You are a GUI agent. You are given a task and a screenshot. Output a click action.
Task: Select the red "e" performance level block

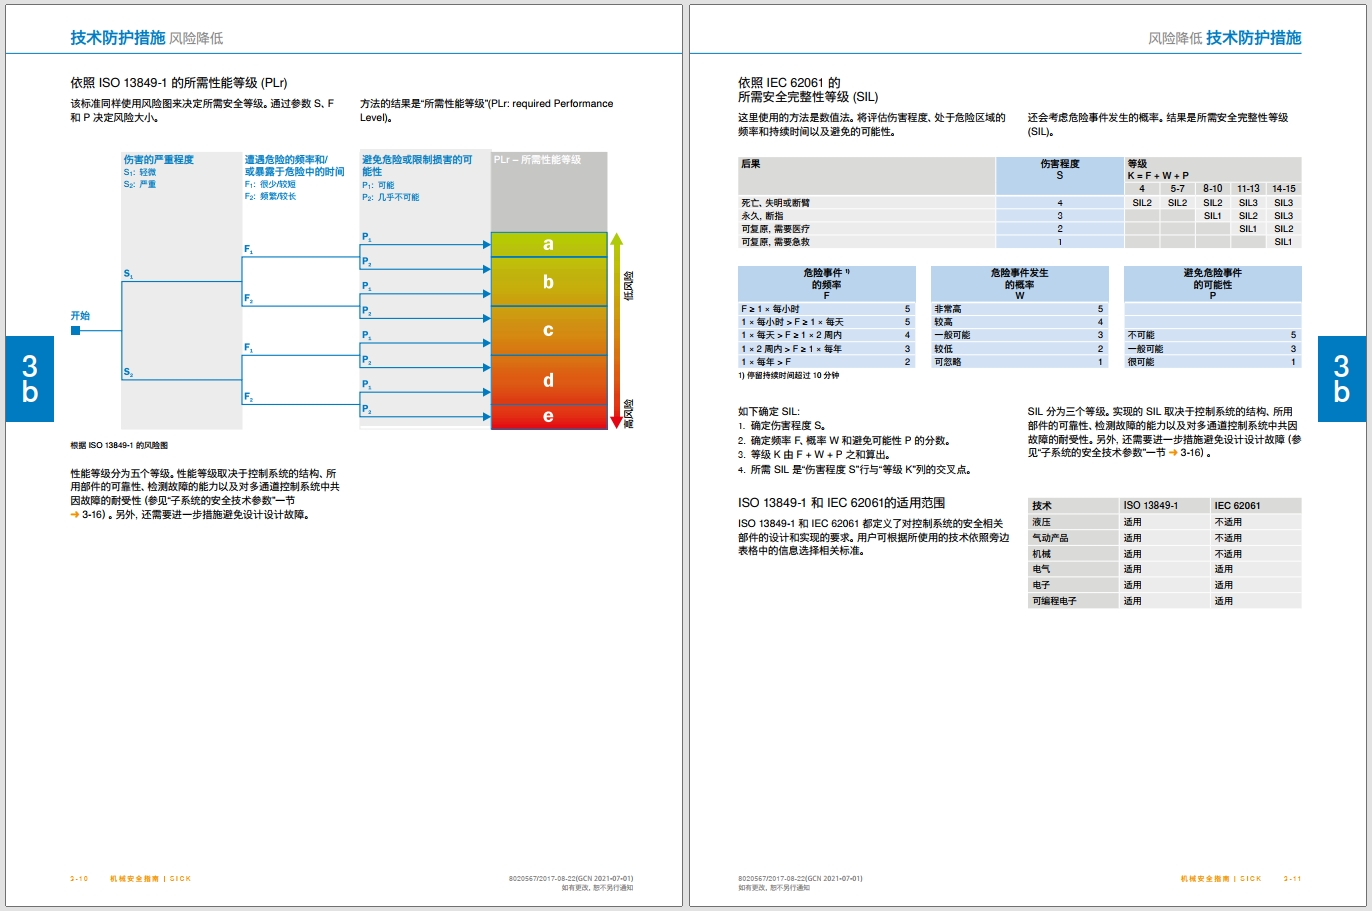pyautogui.click(x=548, y=416)
